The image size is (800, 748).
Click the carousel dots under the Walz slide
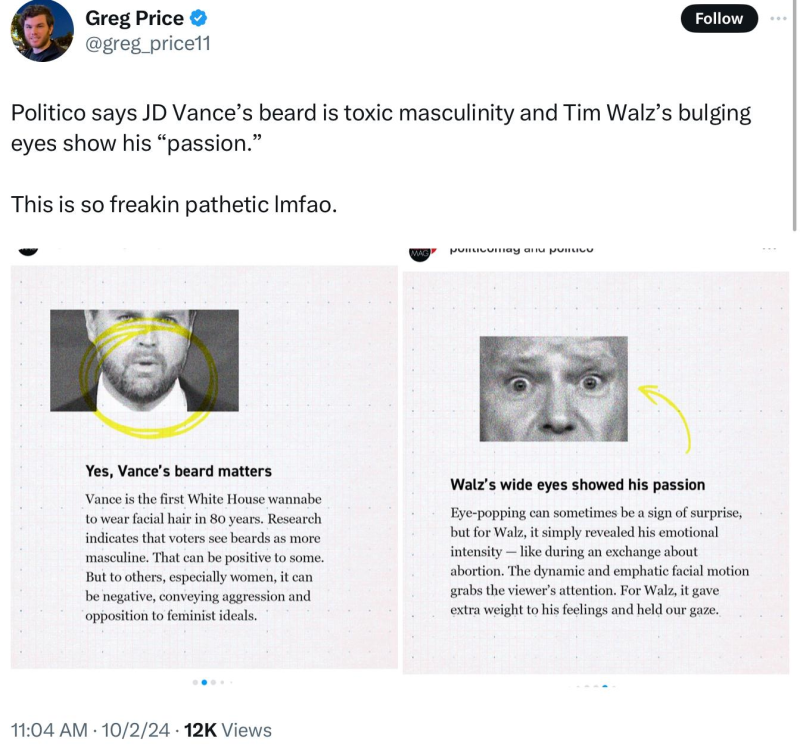point(596,687)
